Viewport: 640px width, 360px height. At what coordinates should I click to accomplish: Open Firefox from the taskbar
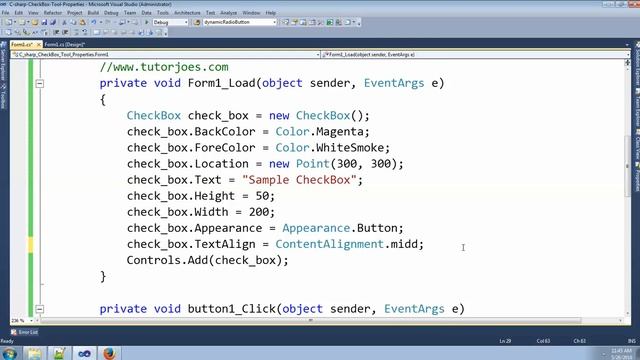pos(109,353)
